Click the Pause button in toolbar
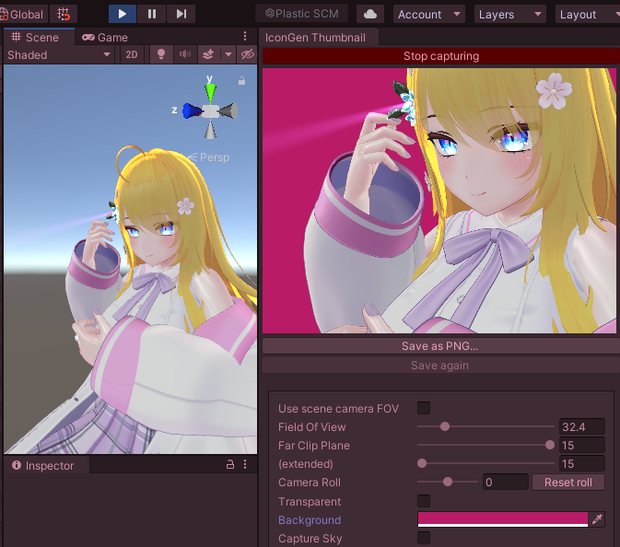Viewport: 620px width, 547px height. coord(152,14)
